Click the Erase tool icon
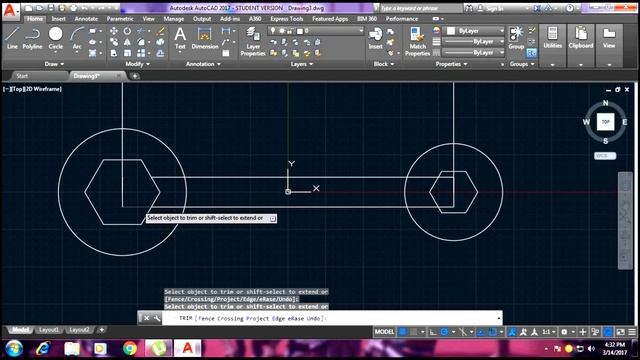The width and height of the screenshot is (640, 360). 160,31
